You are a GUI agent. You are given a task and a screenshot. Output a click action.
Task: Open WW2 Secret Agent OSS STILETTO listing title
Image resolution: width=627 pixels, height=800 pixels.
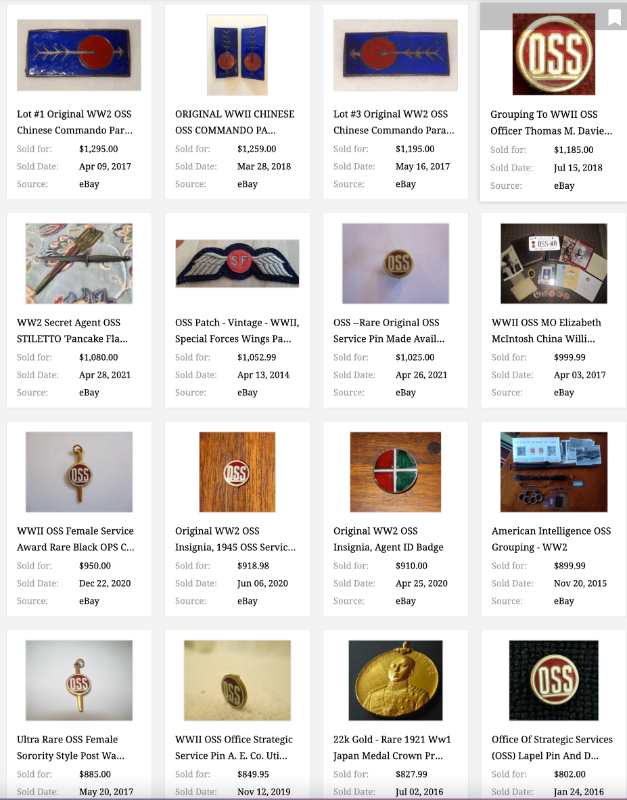pyautogui.click(x=72, y=331)
